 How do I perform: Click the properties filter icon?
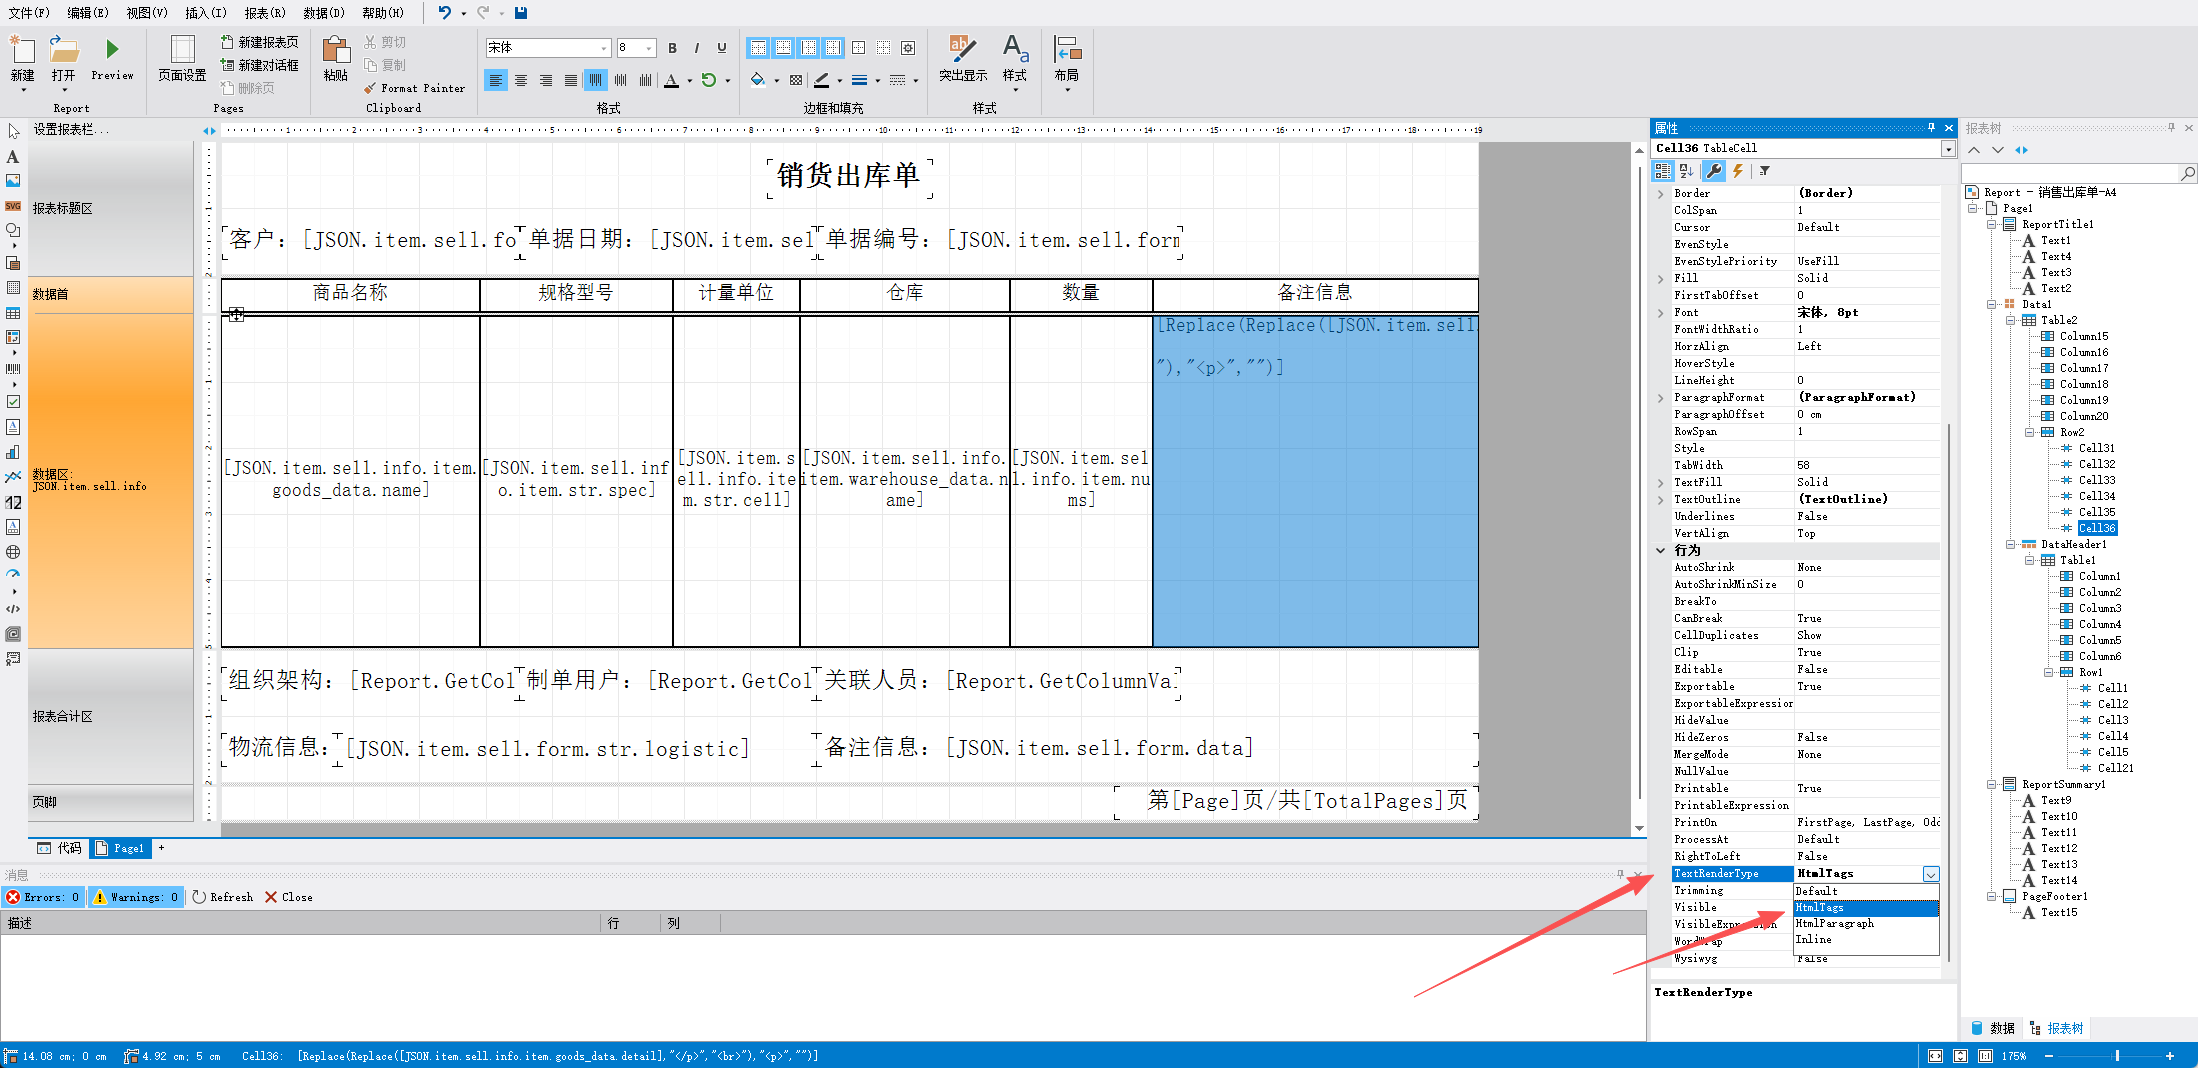coord(1764,171)
